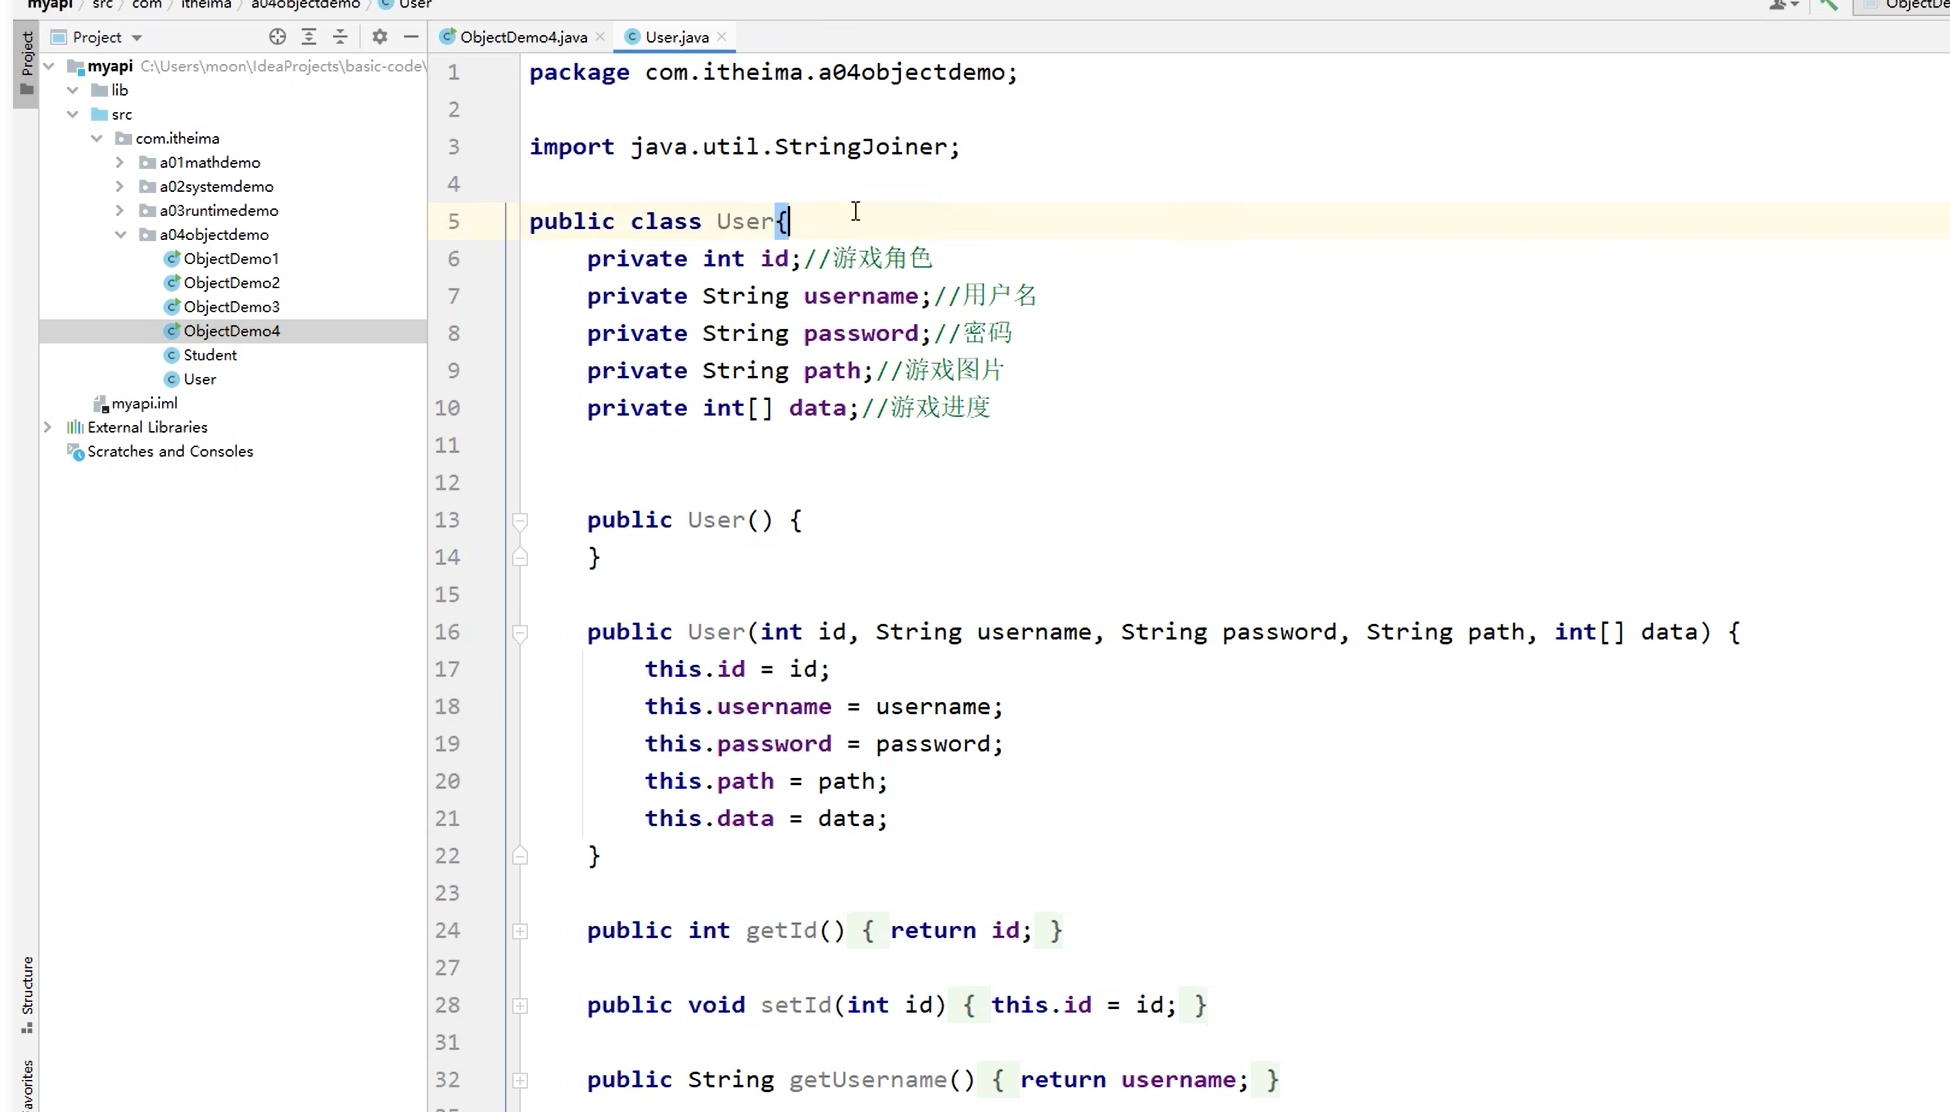Click the itheima breadcrumb segment
Image resolution: width=1950 pixels, height=1112 pixels.
(x=206, y=5)
